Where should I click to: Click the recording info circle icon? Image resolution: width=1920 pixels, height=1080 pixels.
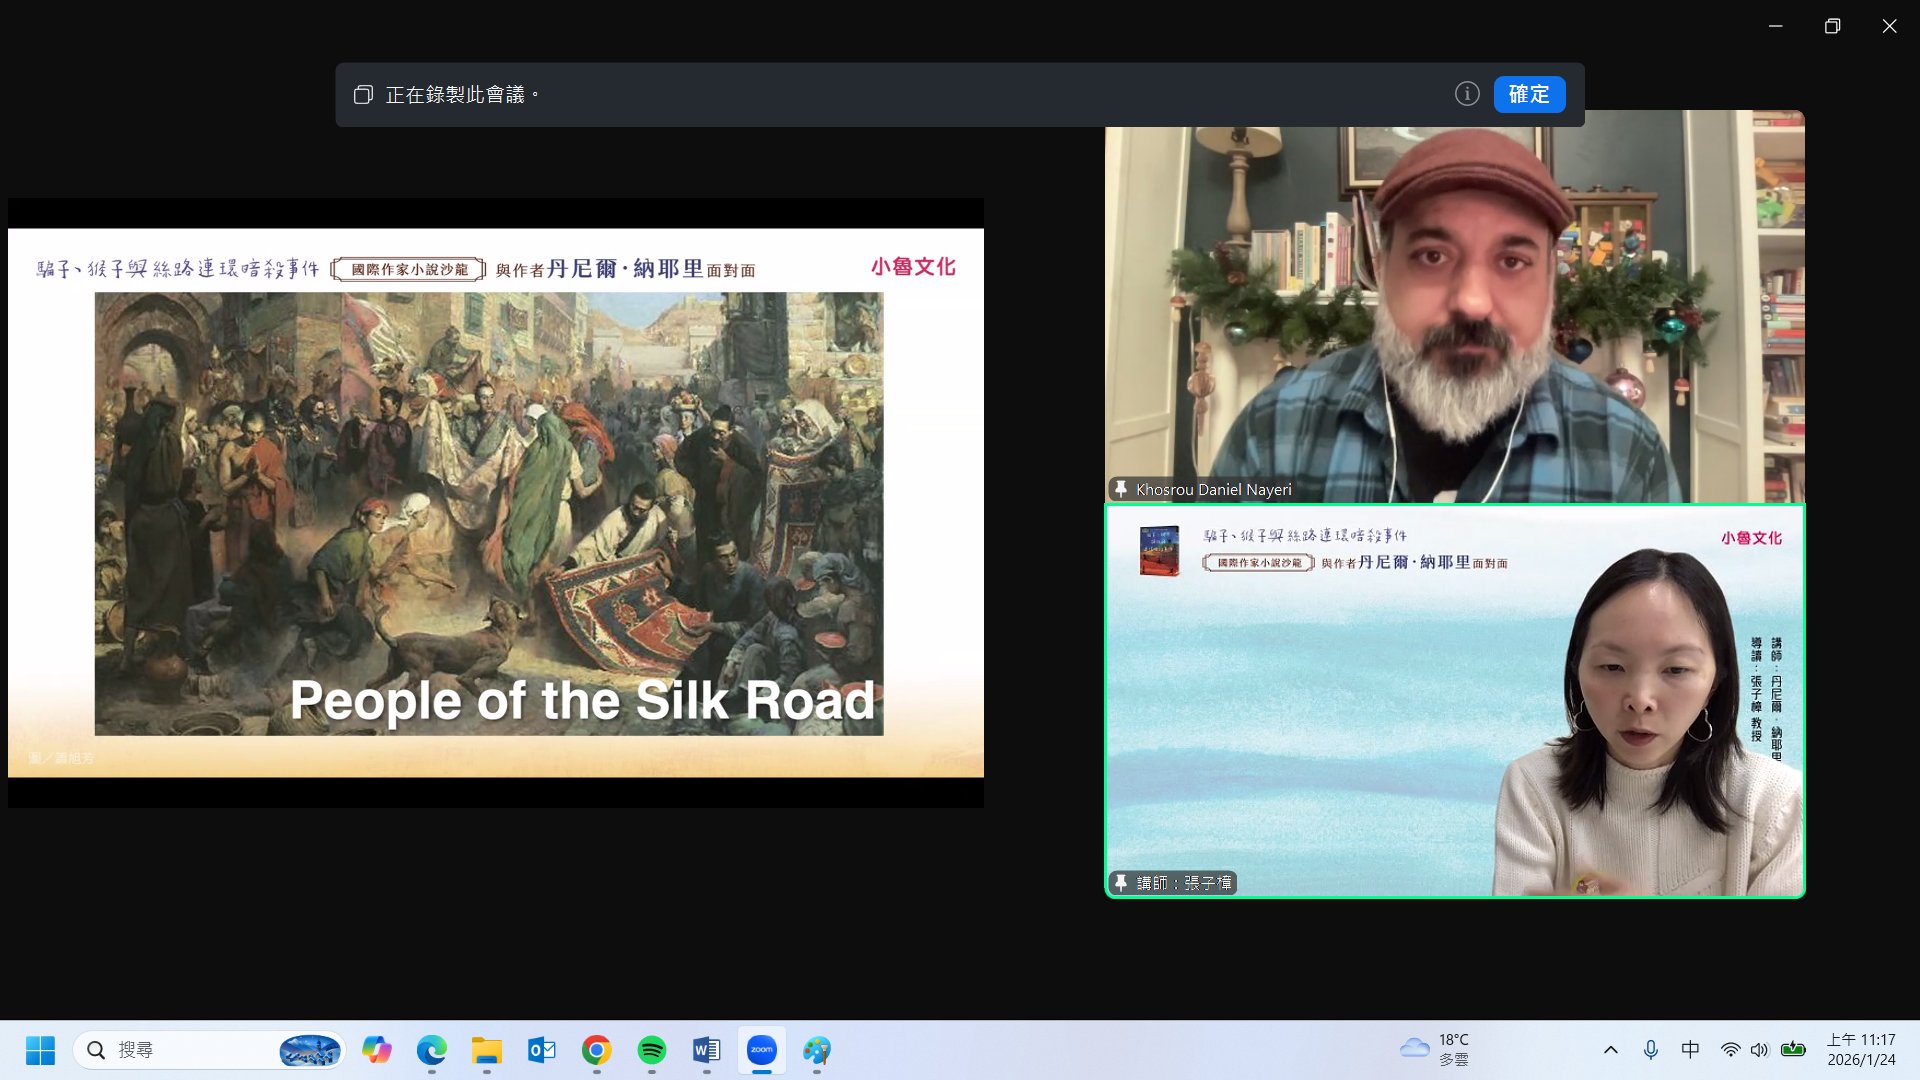click(x=1466, y=94)
